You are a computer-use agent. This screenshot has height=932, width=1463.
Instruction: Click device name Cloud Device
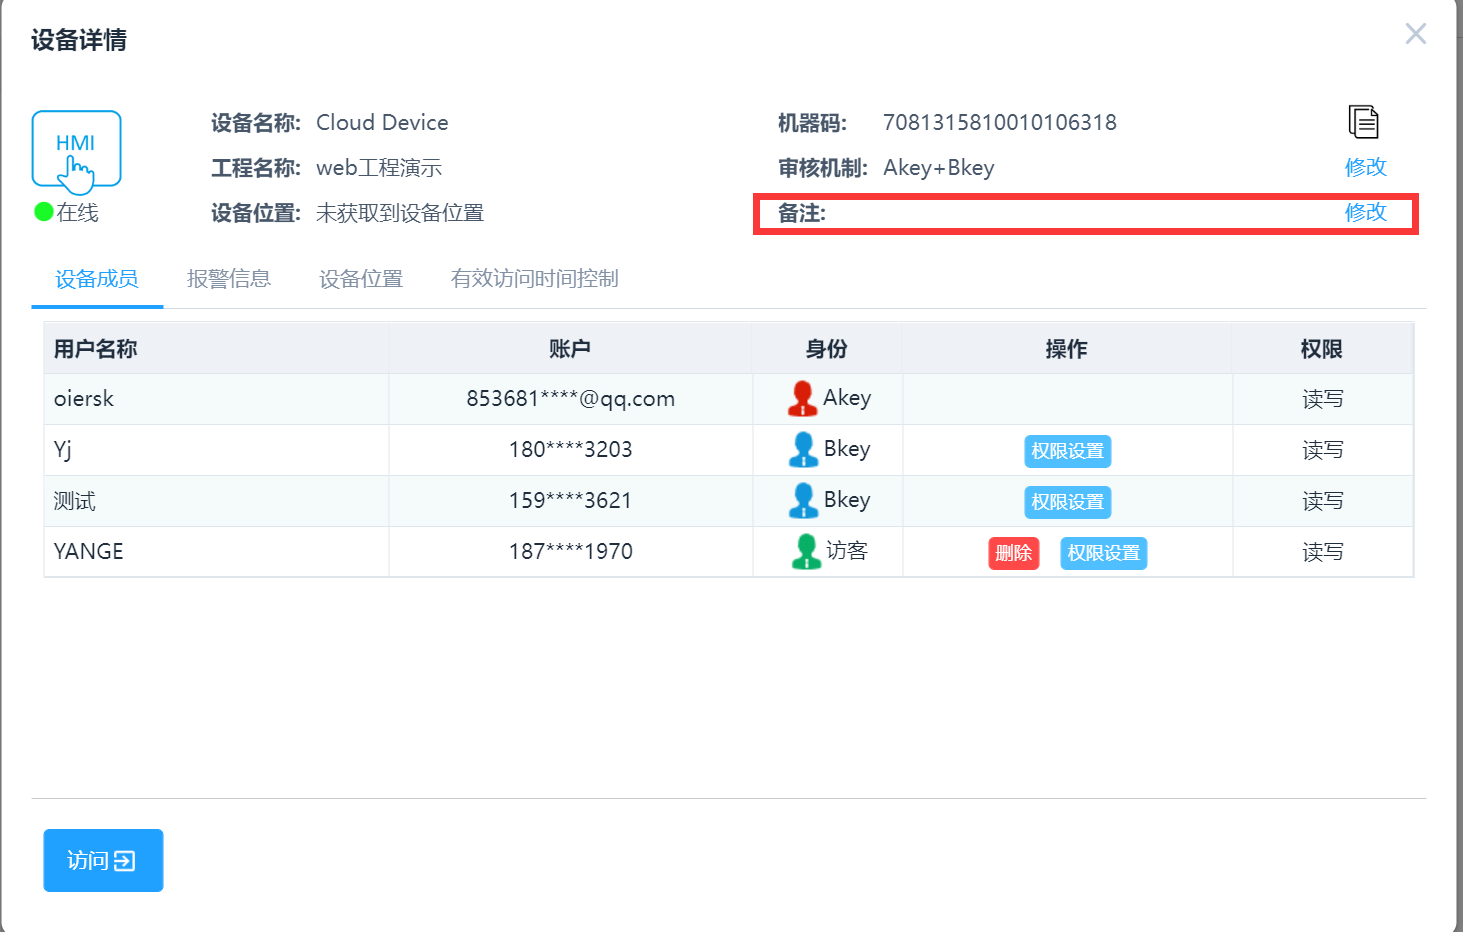pyautogui.click(x=382, y=123)
